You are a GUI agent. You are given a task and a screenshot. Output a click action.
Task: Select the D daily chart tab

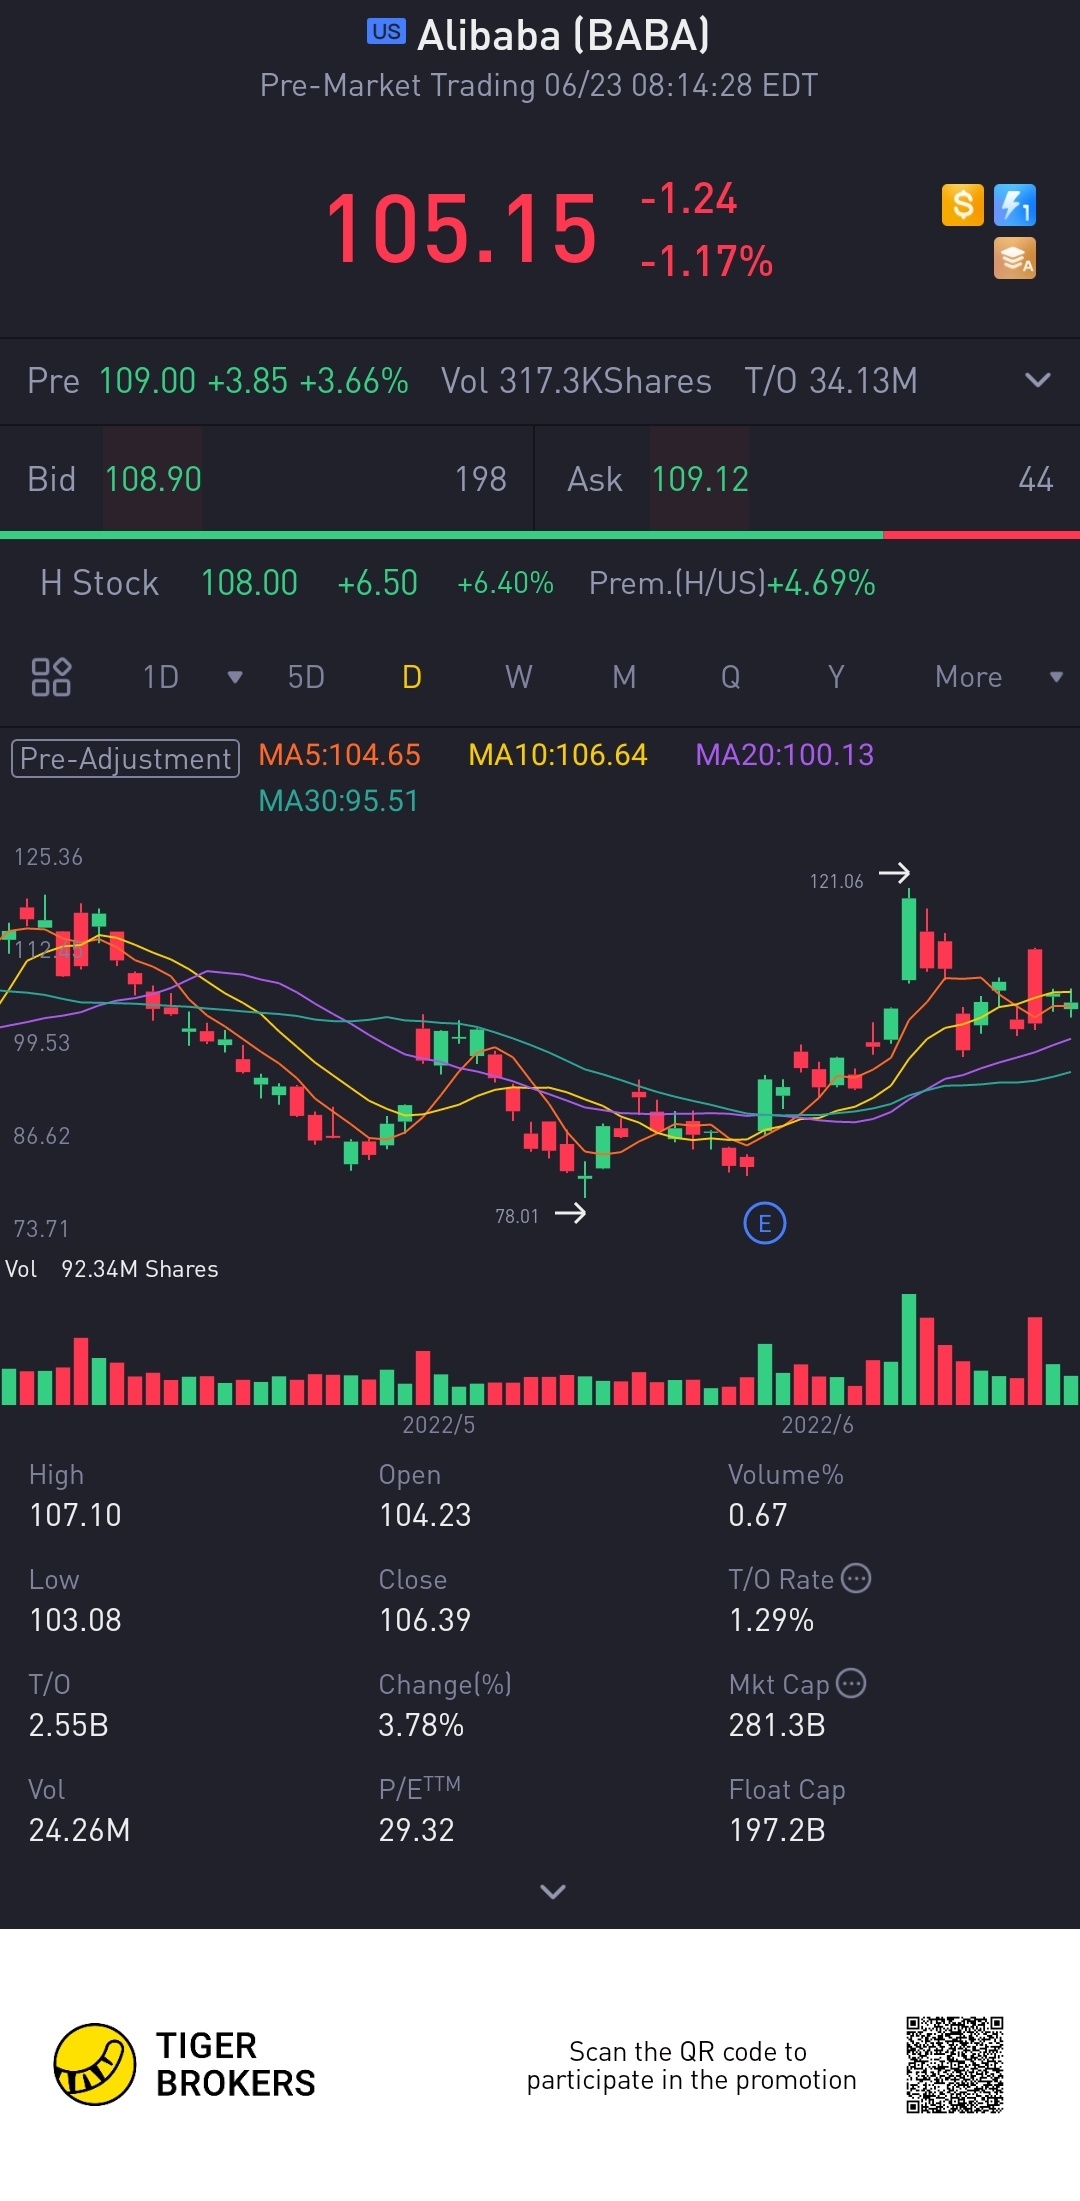tap(412, 677)
